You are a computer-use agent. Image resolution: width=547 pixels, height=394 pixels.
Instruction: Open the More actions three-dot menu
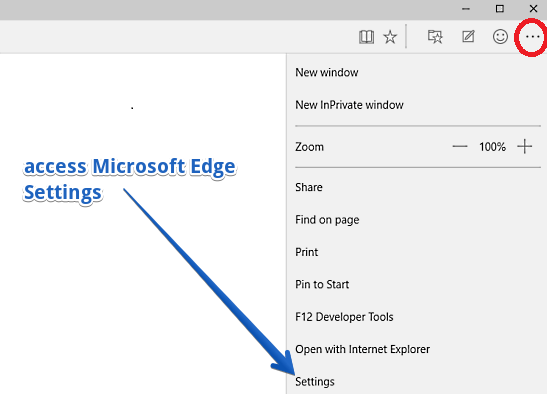coord(532,36)
